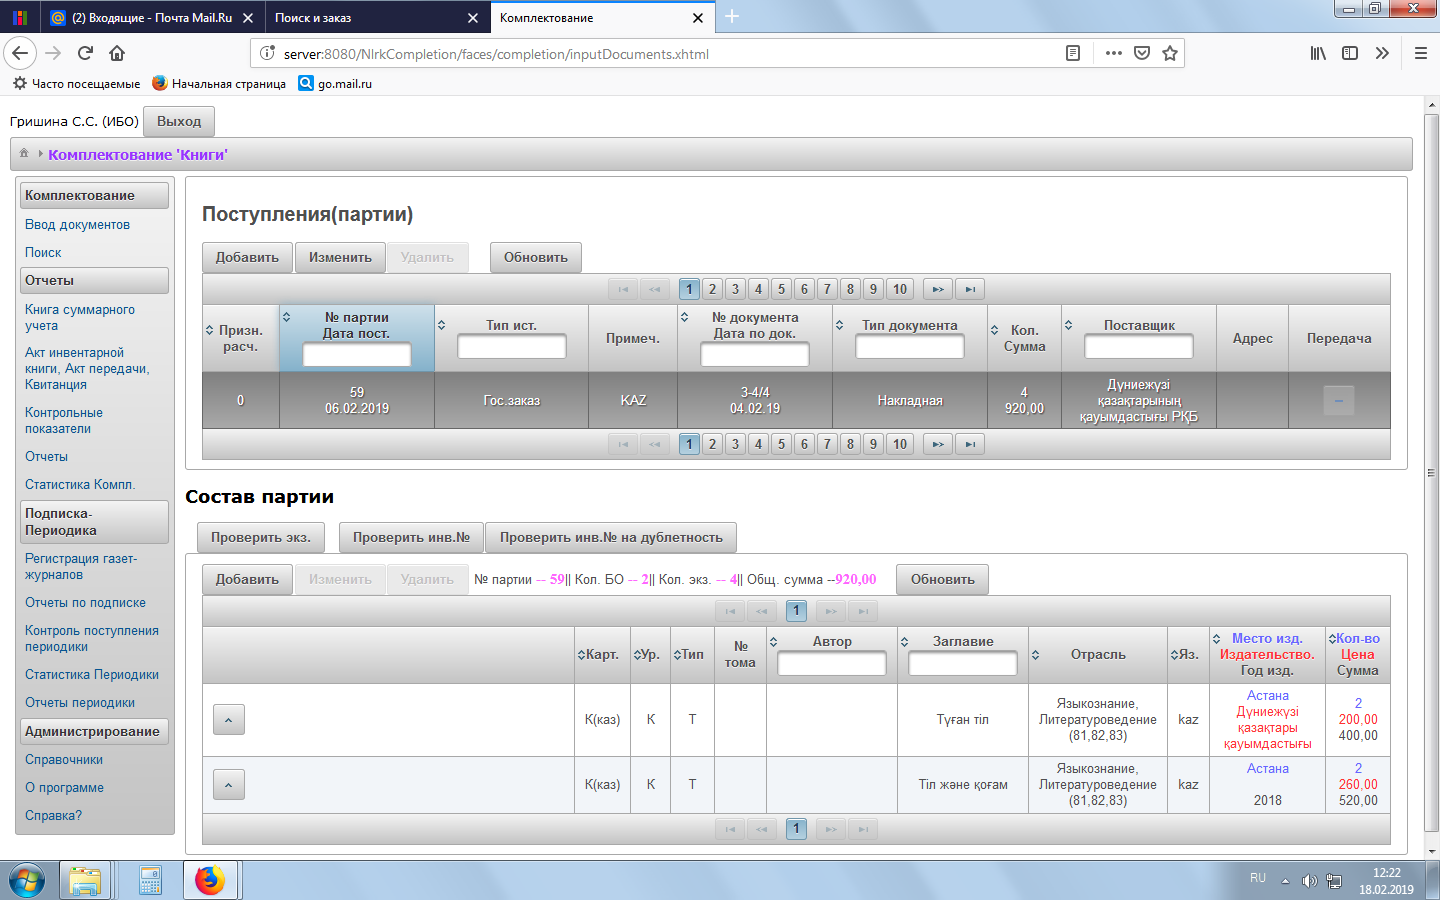1440x900 pixels.
Task: Go to page 5 in upper paginator
Action: click(781, 289)
